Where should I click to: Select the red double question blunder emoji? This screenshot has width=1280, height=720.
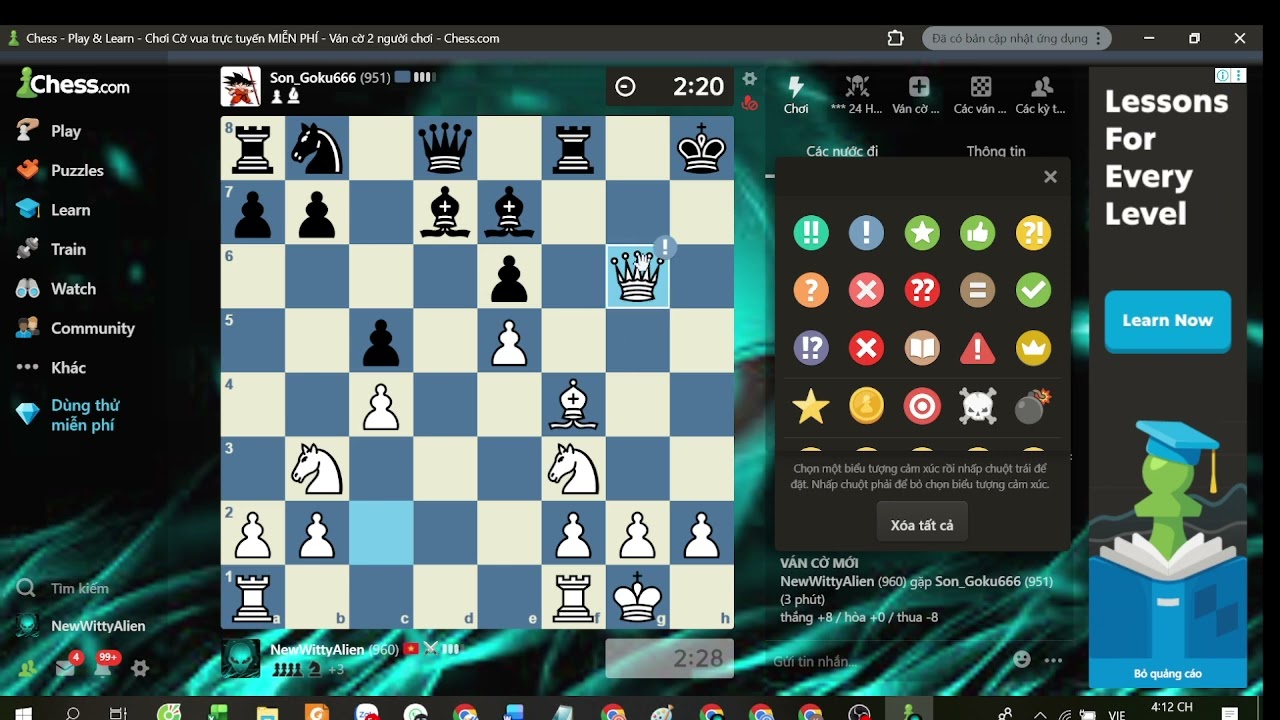922,290
